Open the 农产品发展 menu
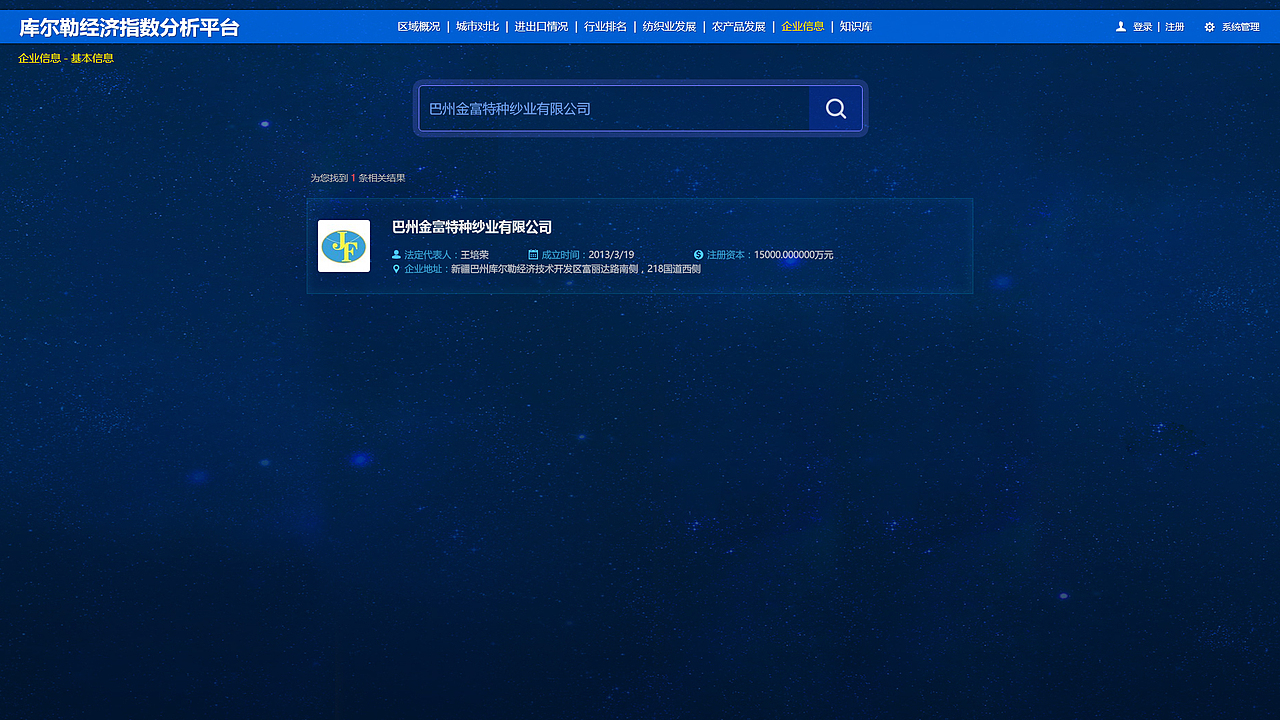 [x=738, y=27]
